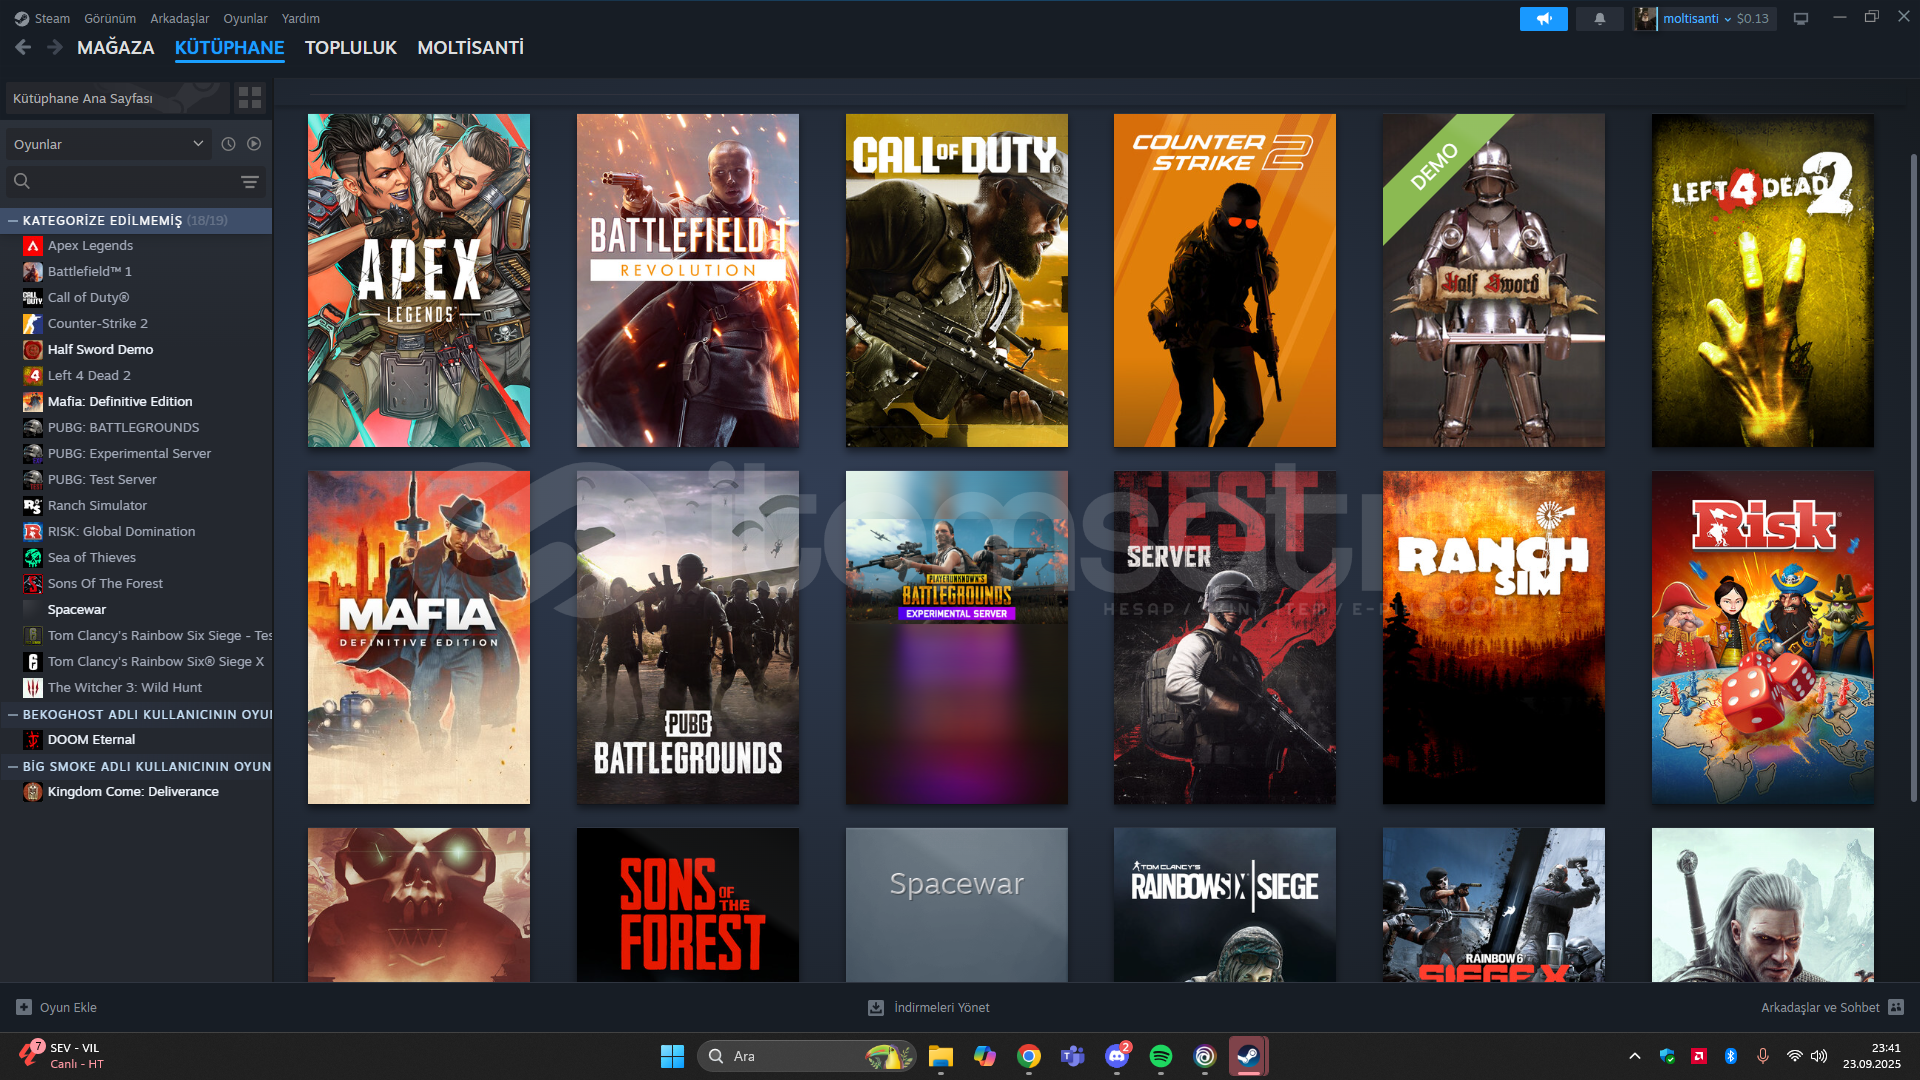
Task: Click the Windows Start button
Action: point(672,1056)
